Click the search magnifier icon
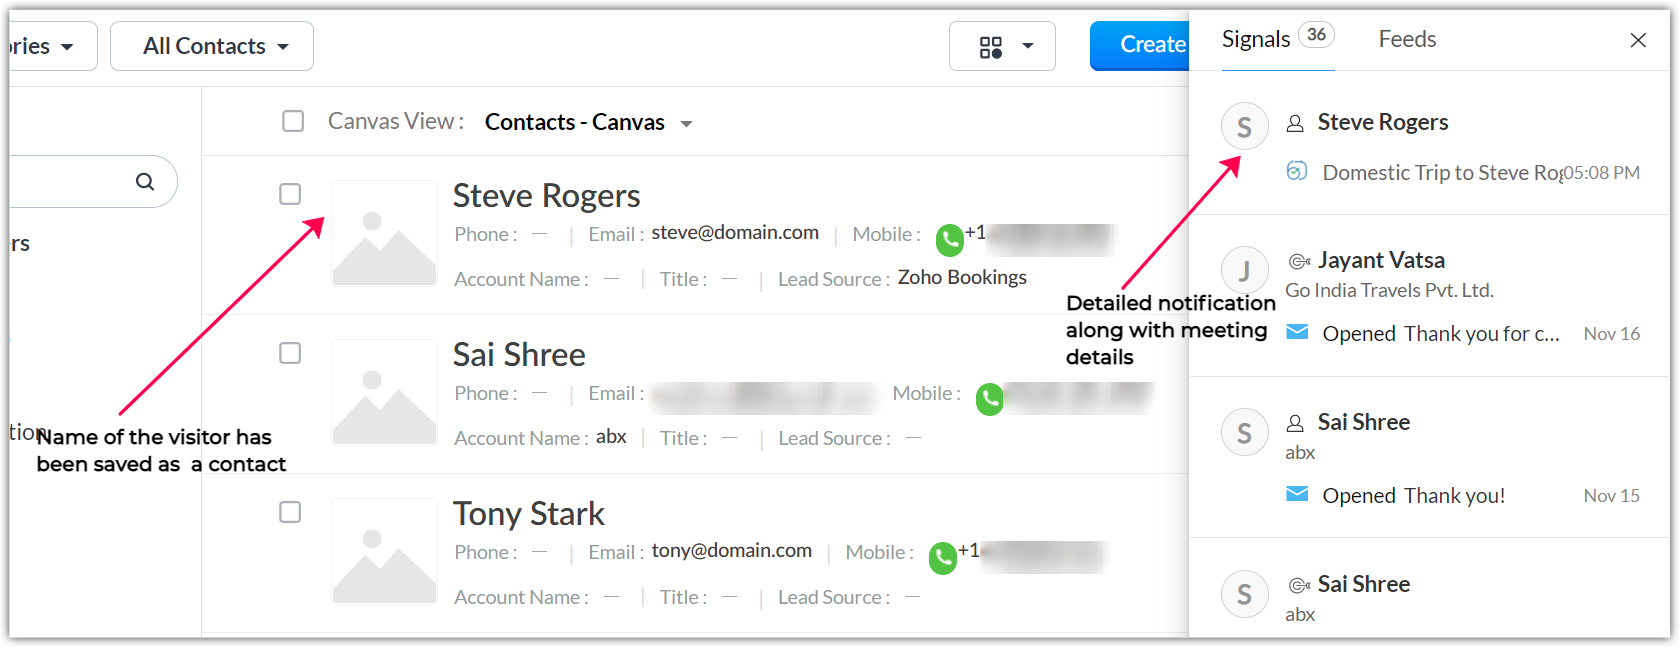Viewport: 1680px width, 647px height. [145, 181]
